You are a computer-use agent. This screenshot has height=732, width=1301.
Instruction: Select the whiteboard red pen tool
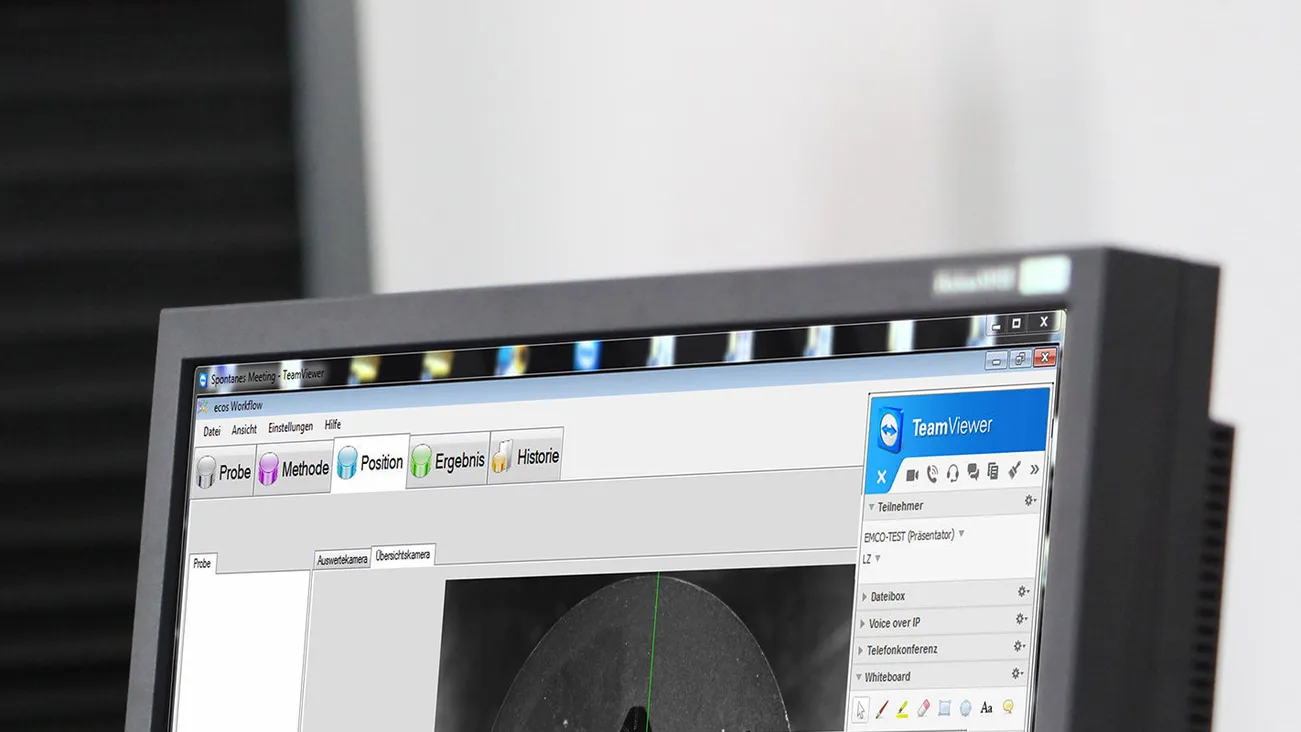882,710
